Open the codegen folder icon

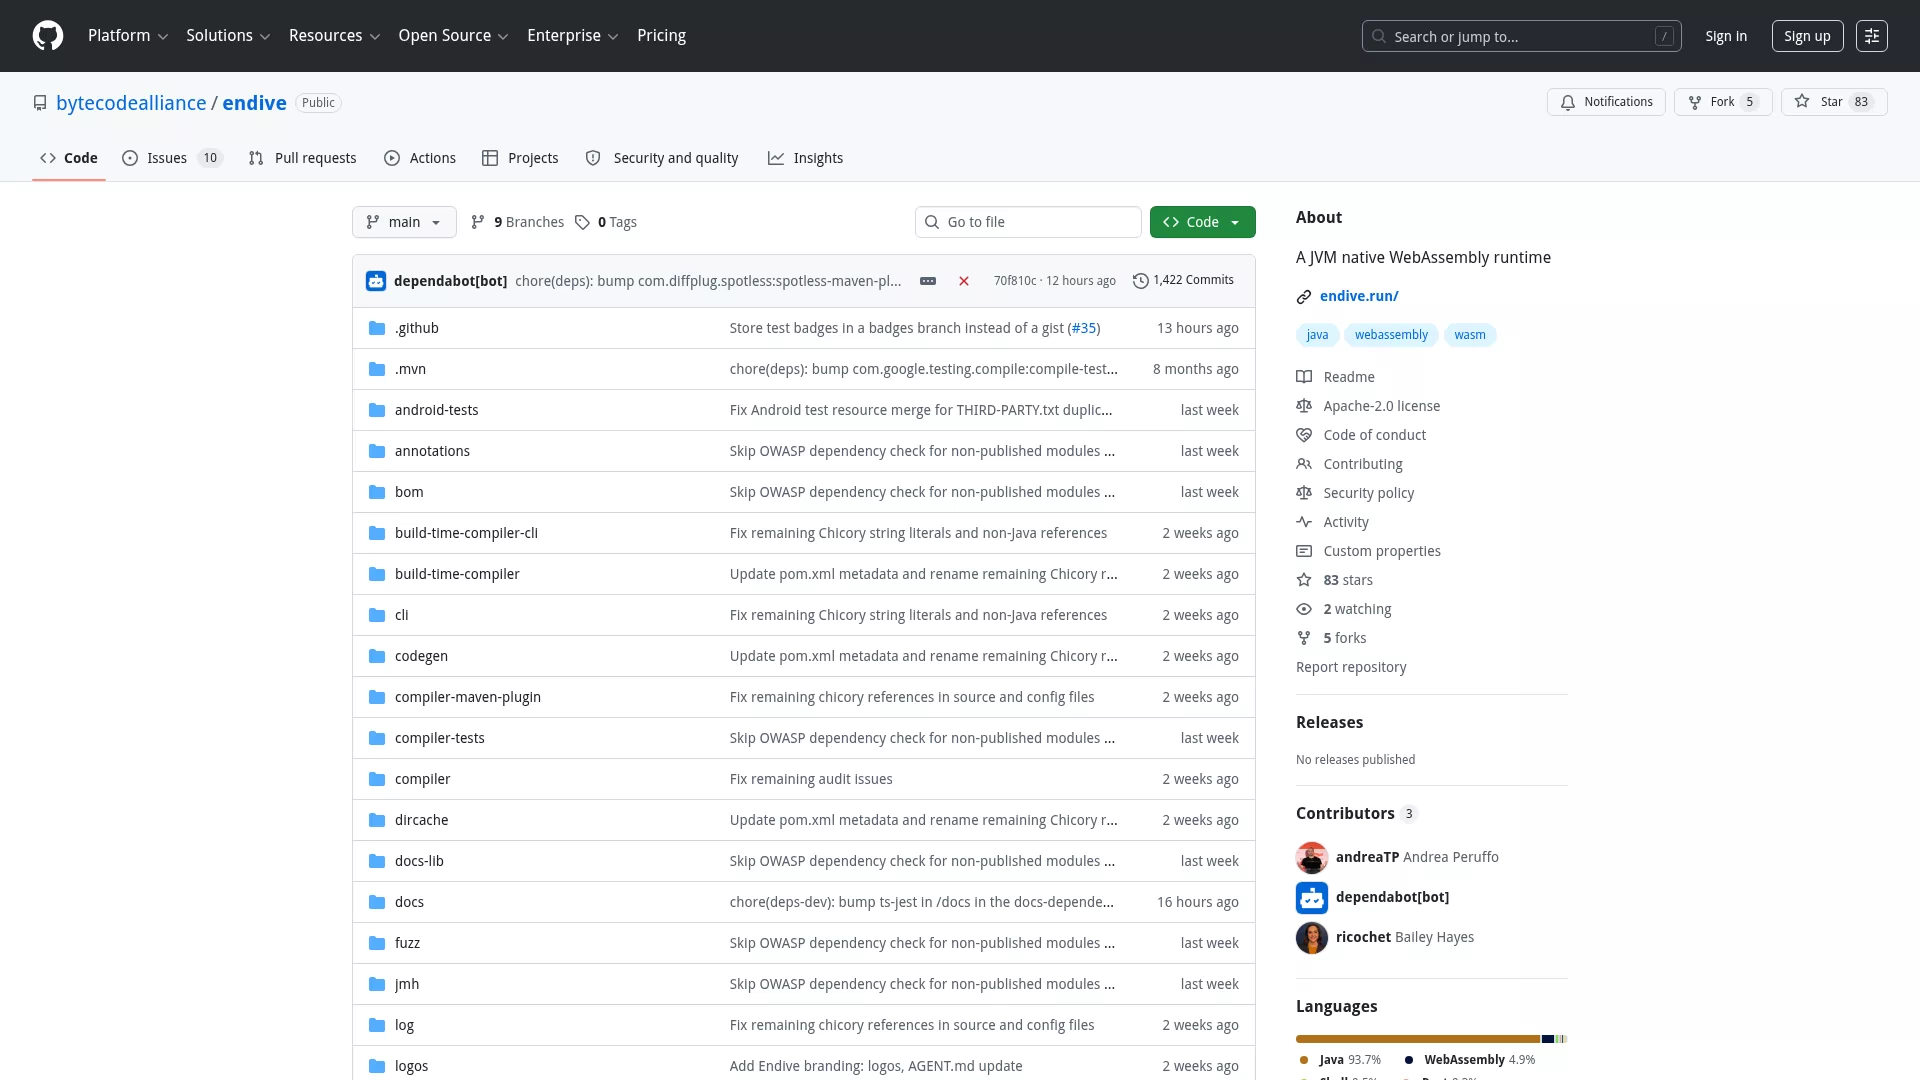pos(377,656)
